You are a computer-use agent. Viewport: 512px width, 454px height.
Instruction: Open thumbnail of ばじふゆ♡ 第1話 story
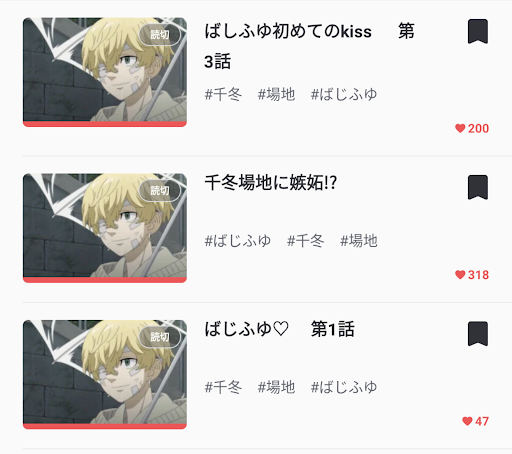click(x=105, y=374)
